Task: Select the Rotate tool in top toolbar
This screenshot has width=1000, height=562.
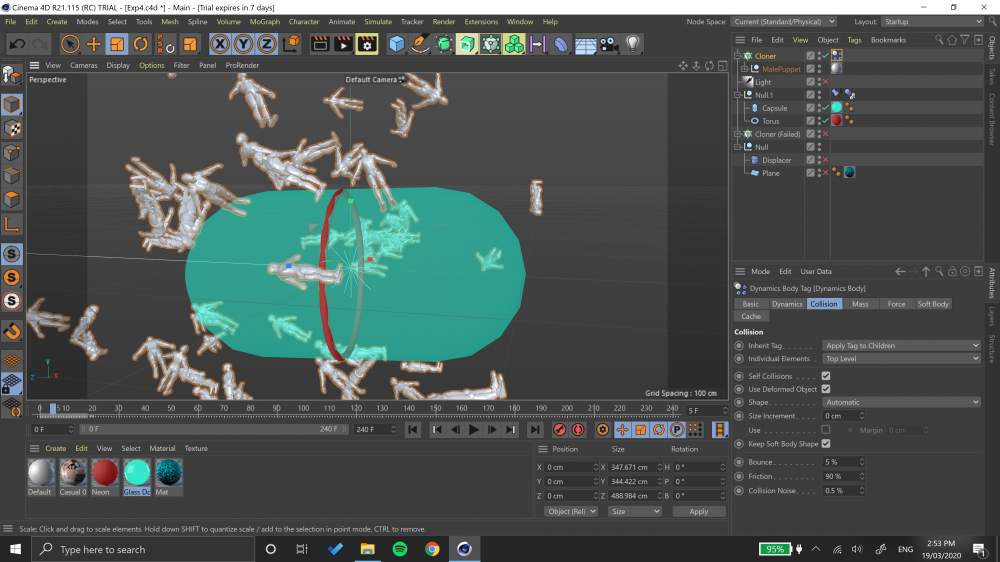Action: pos(140,44)
